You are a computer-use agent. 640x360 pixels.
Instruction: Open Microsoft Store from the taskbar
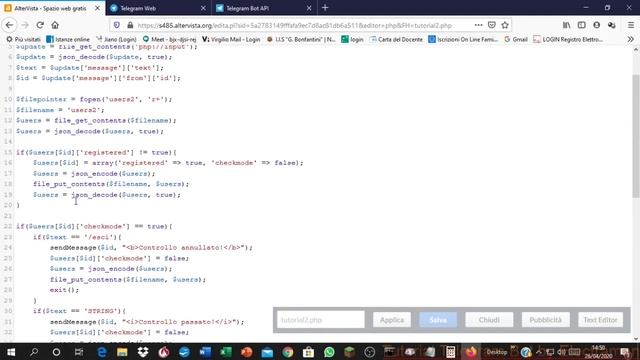[x=309, y=352]
